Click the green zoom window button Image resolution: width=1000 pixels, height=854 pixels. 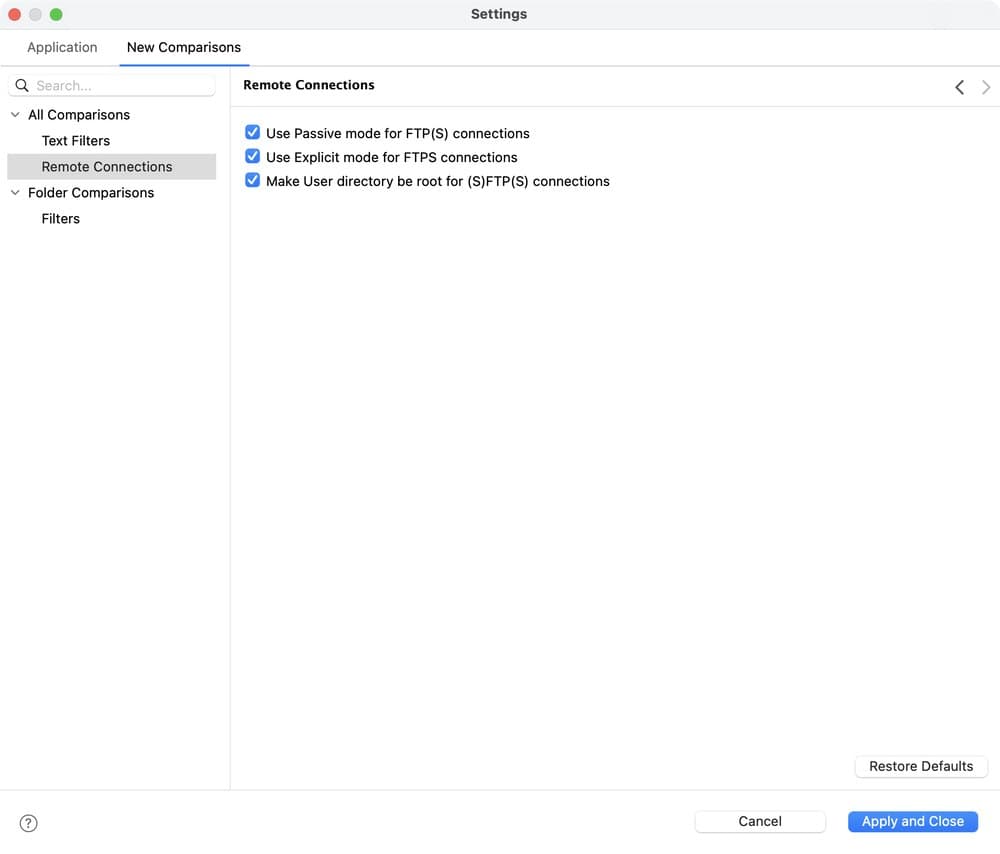click(56, 14)
